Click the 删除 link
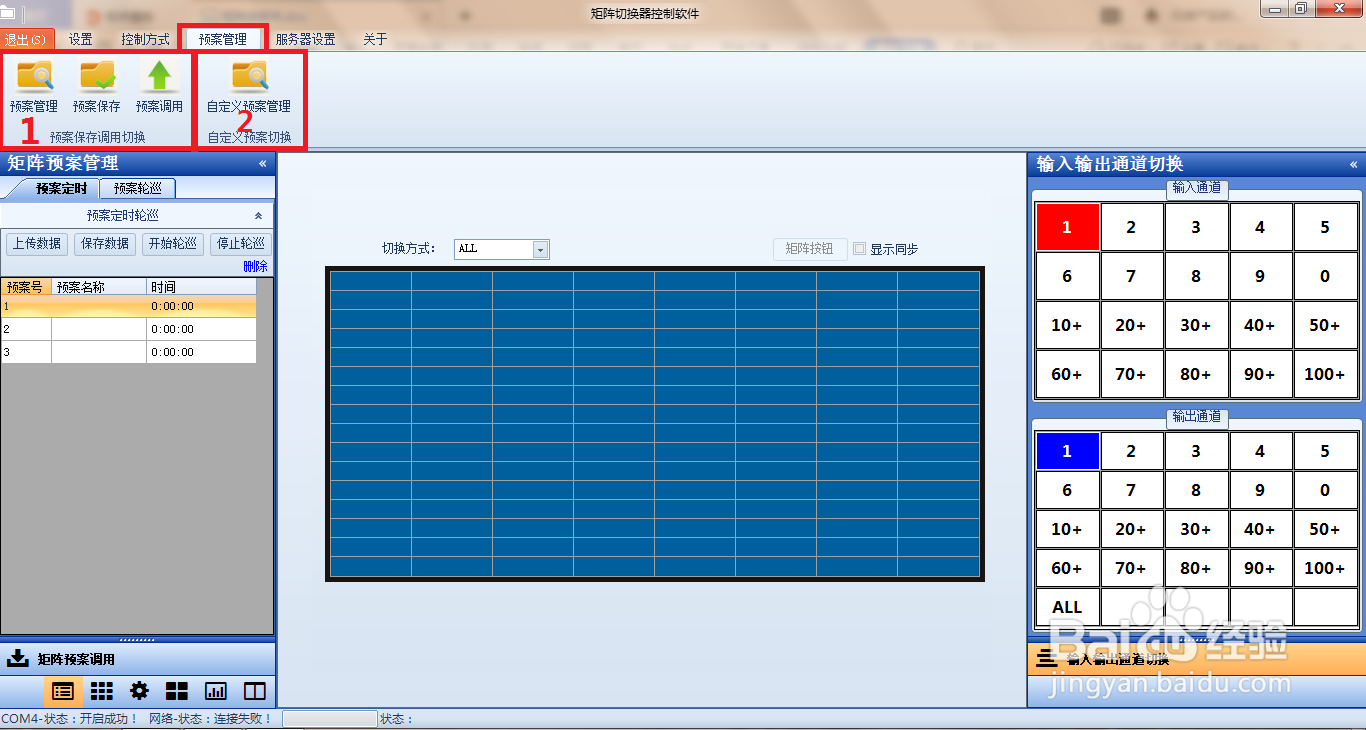1366x730 pixels. tap(256, 266)
